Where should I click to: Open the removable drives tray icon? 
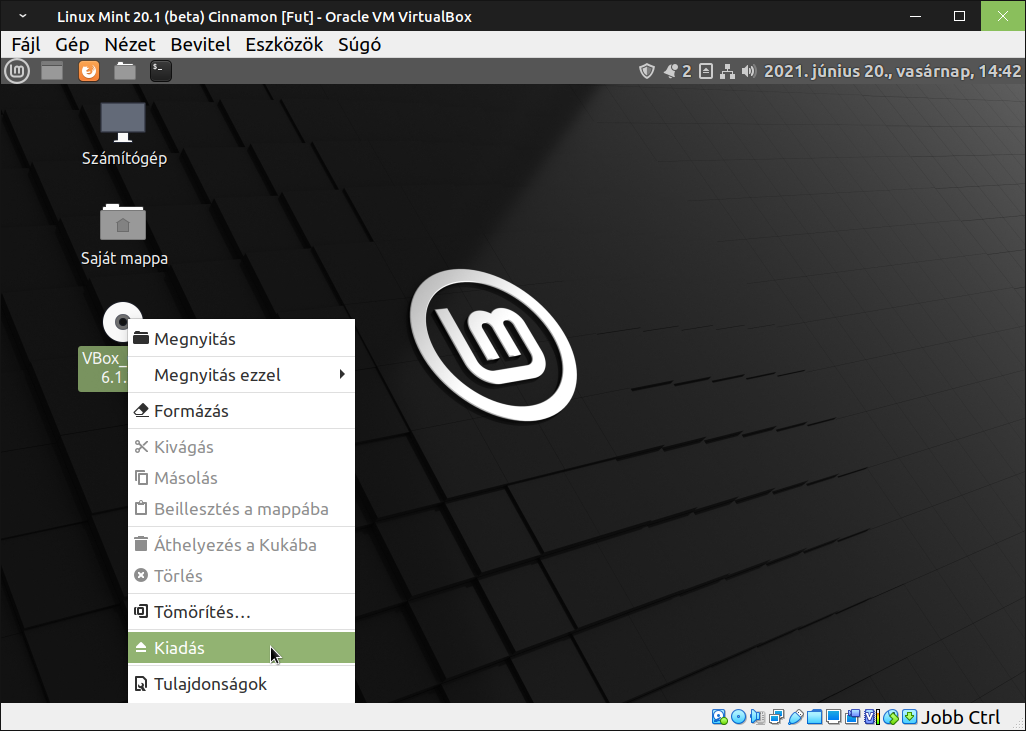[706, 71]
